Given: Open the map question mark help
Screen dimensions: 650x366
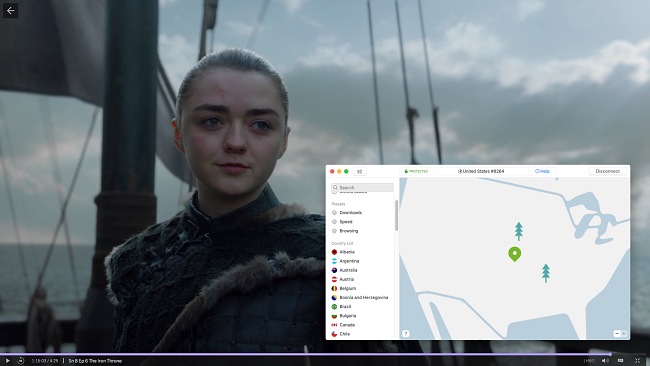Looking at the screenshot, I should pos(406,334).
